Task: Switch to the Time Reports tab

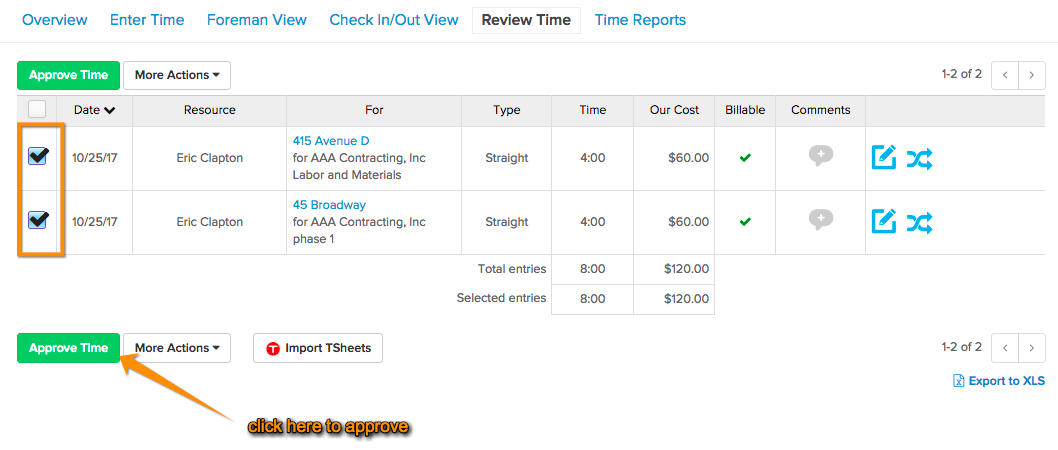Action: (x=640, y=20)
